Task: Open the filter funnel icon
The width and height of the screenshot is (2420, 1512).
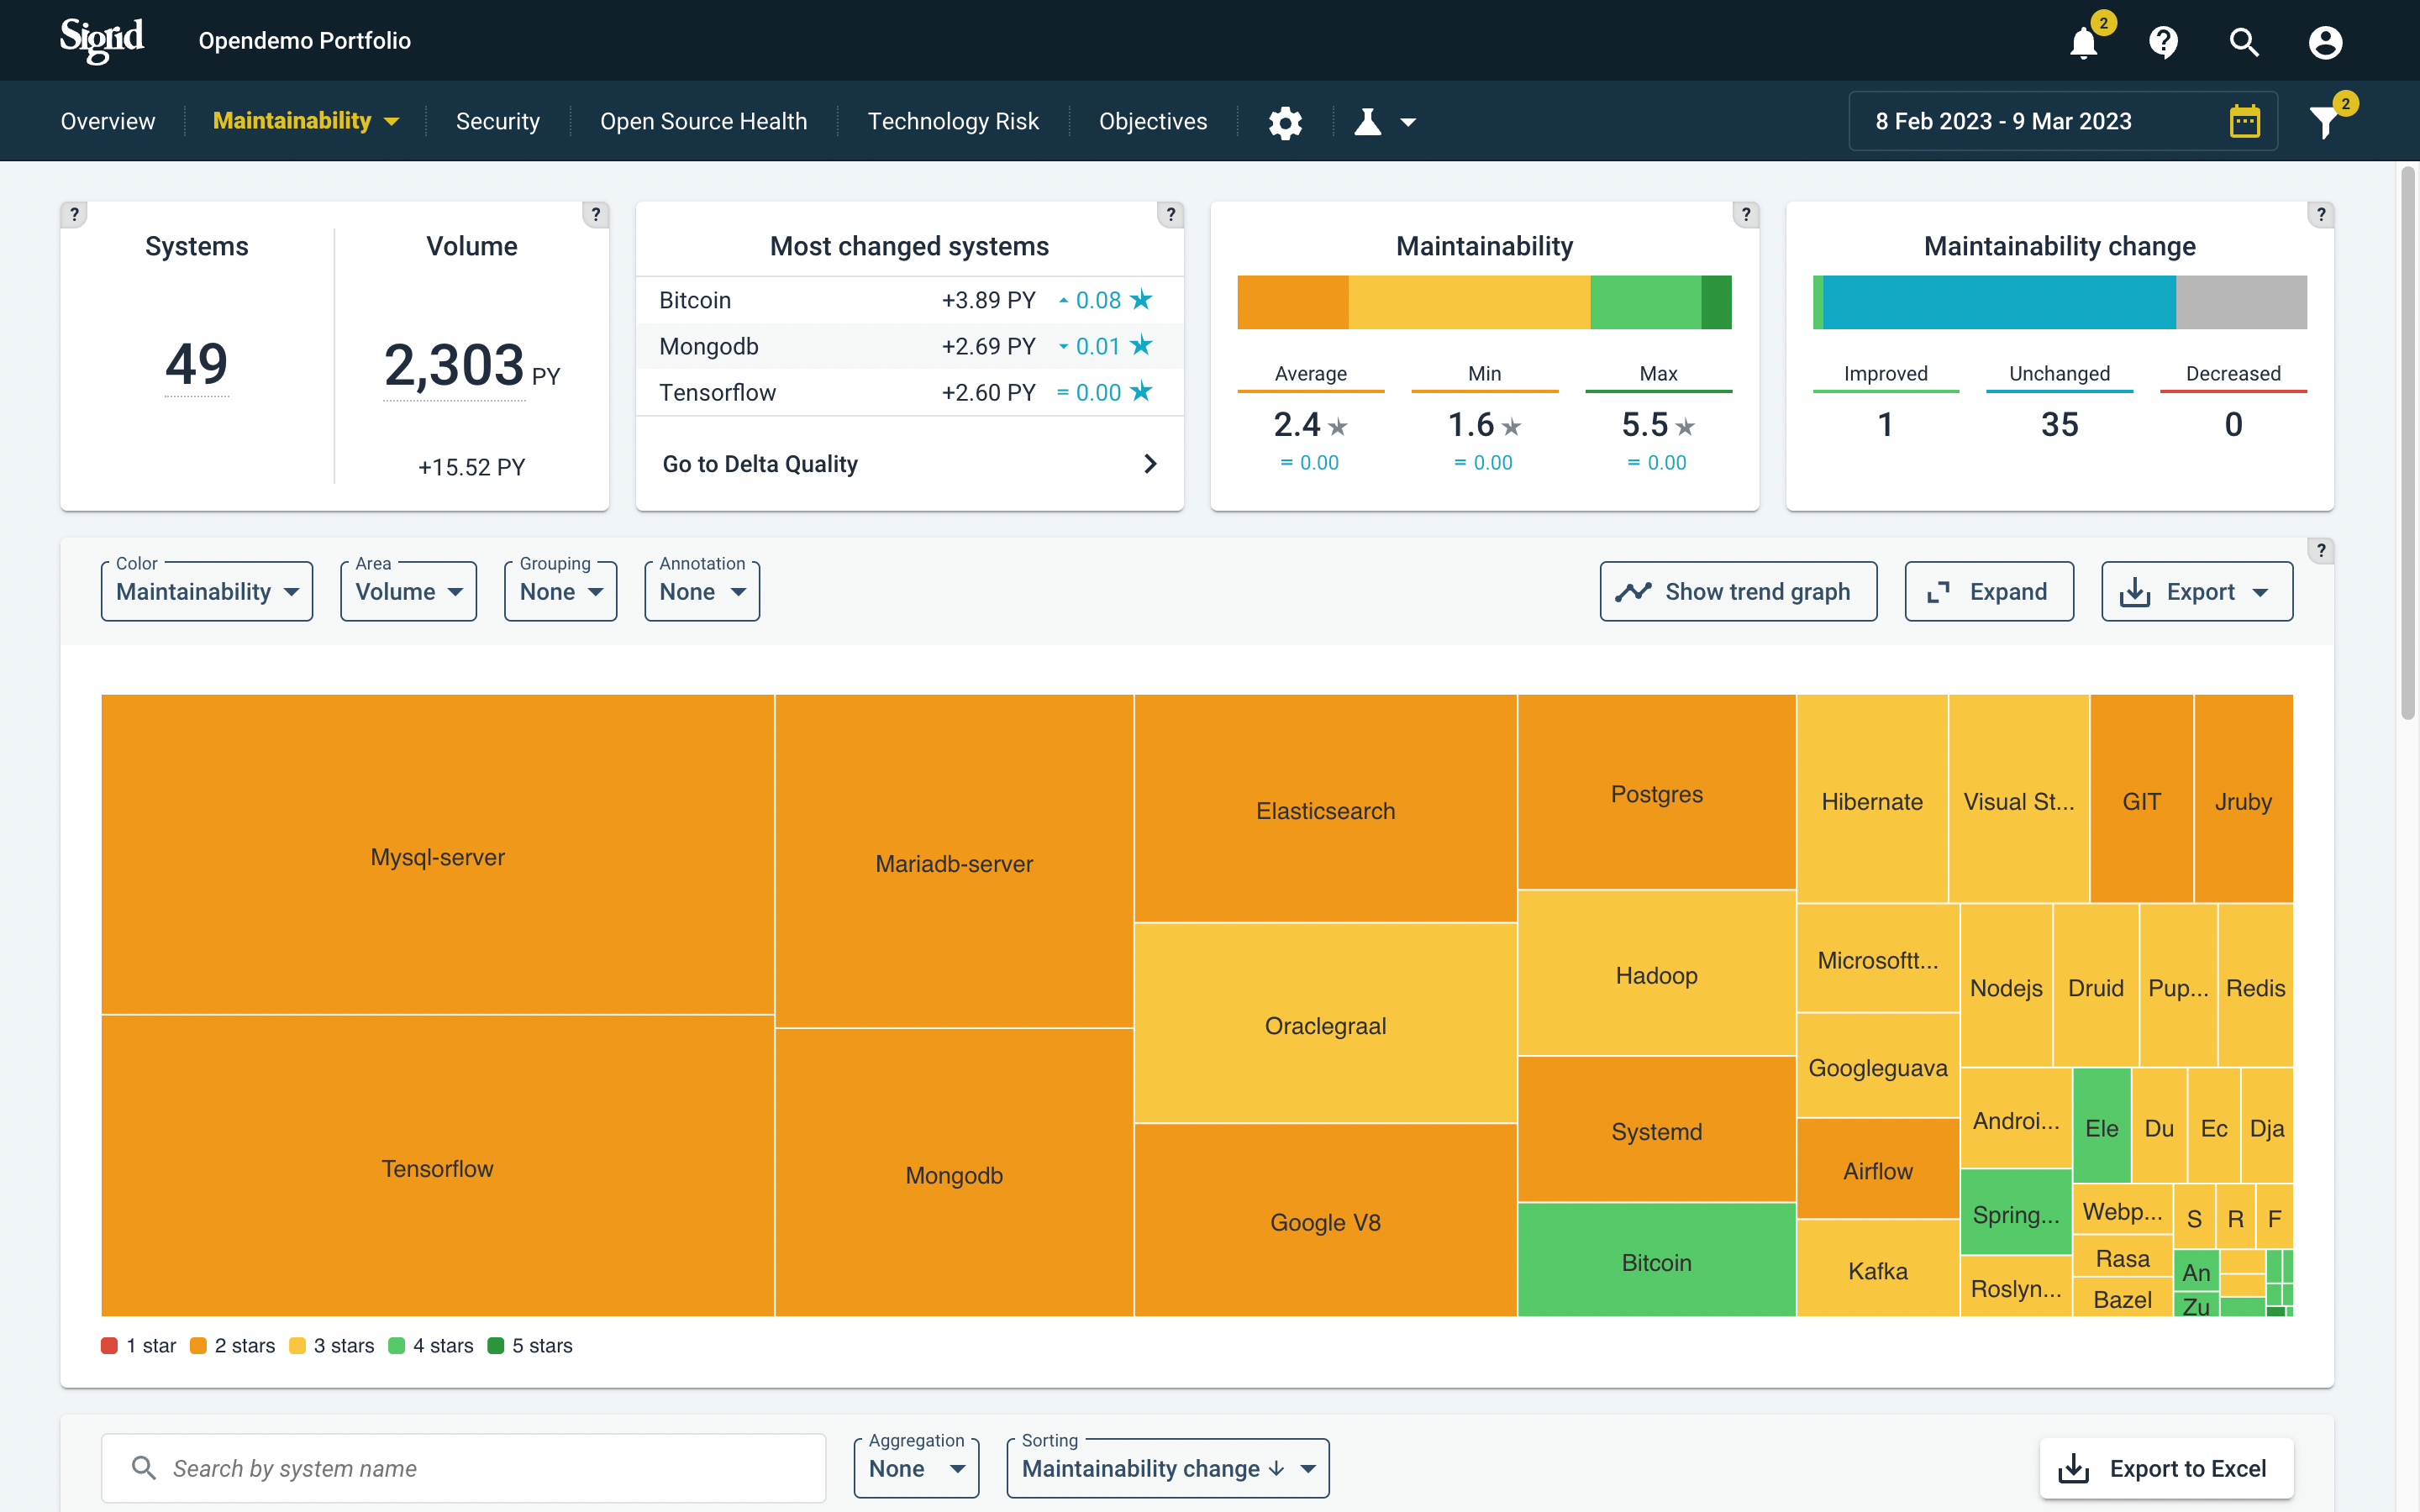Action: point(2325,122)
